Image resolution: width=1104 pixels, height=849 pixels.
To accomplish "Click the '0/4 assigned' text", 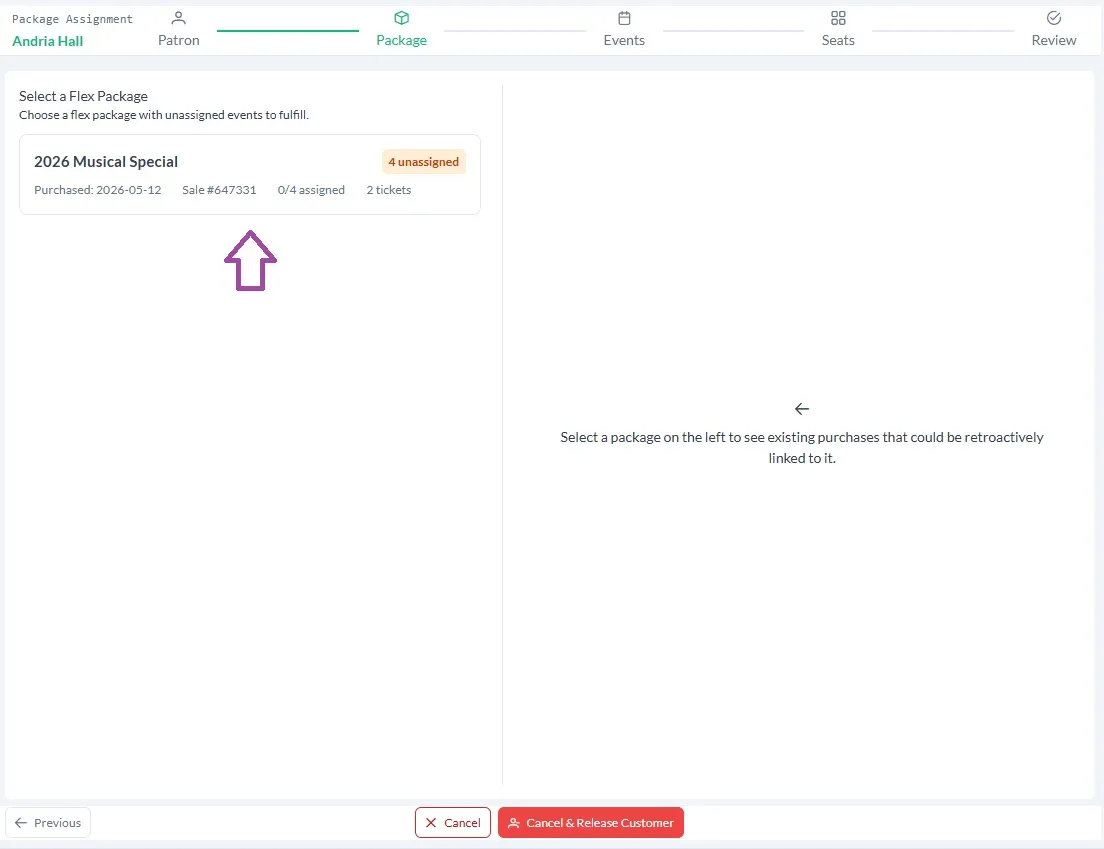I will [x=311, y=190].
